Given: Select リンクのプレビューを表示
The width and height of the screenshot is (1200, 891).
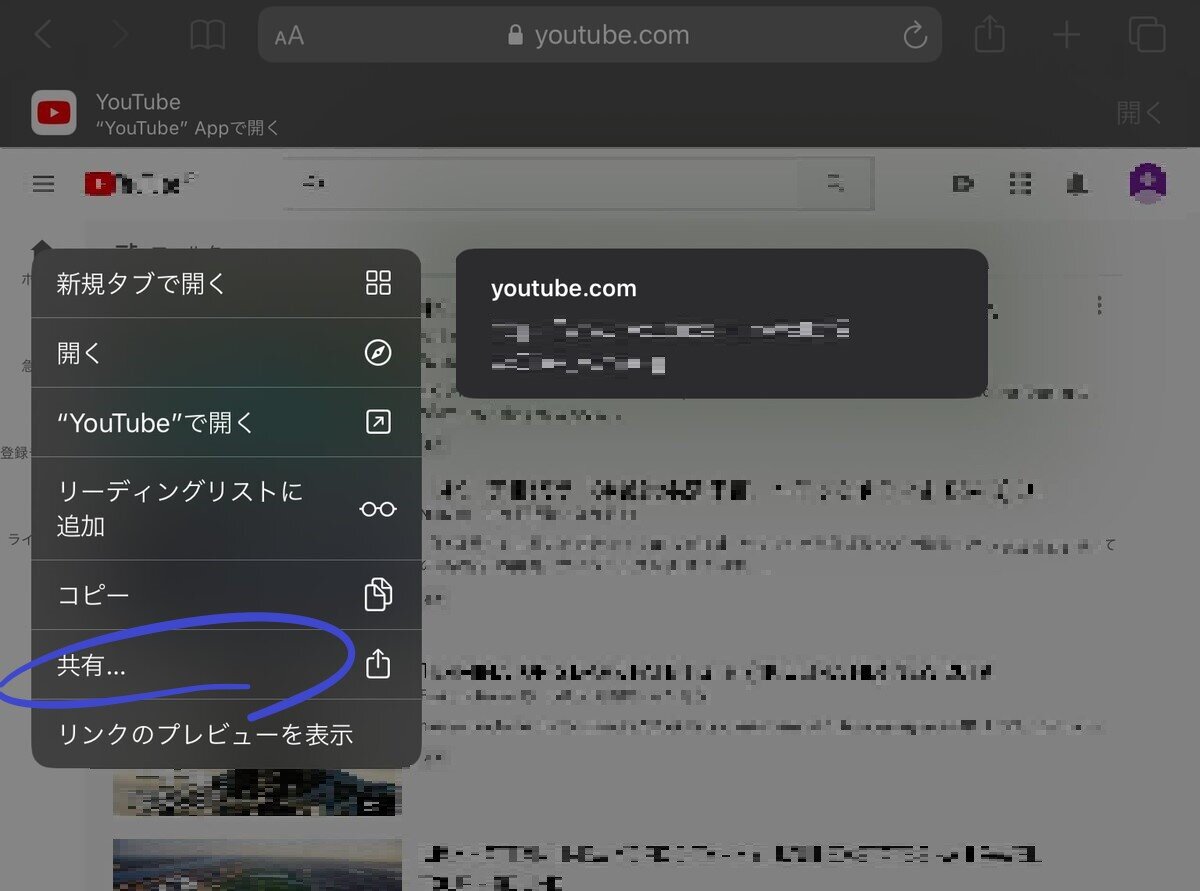Looking at the screenshot, I should point(226,734).
